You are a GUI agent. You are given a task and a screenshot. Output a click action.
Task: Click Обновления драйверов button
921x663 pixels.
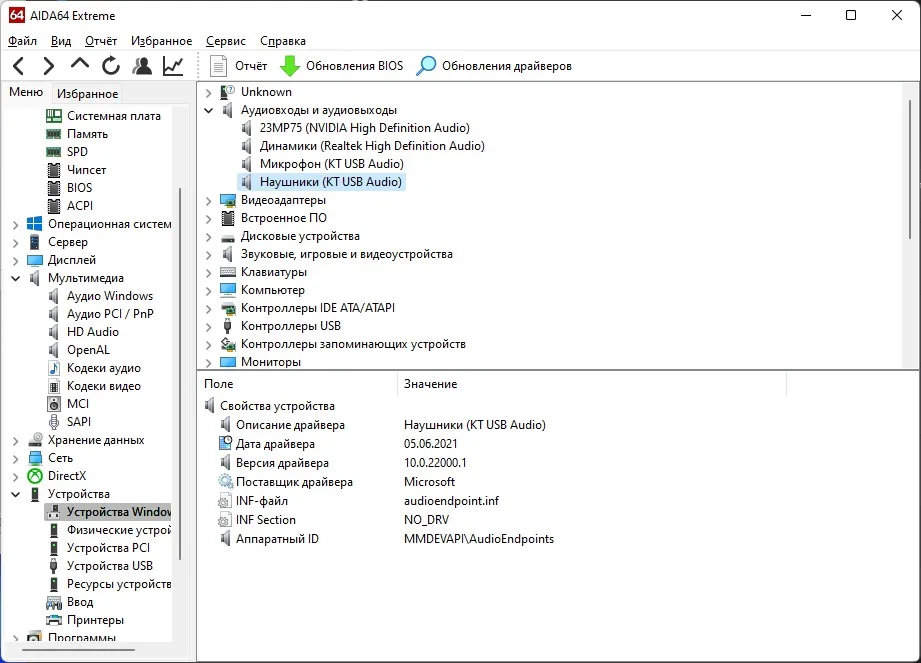[x=493, y=66]
